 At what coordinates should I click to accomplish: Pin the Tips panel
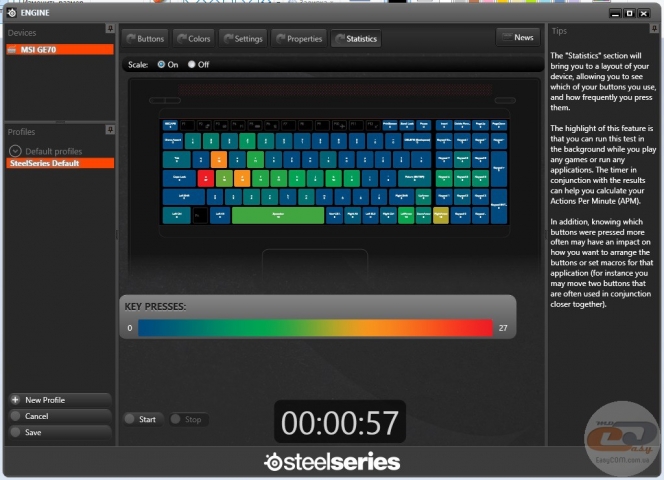pos(654,28)
